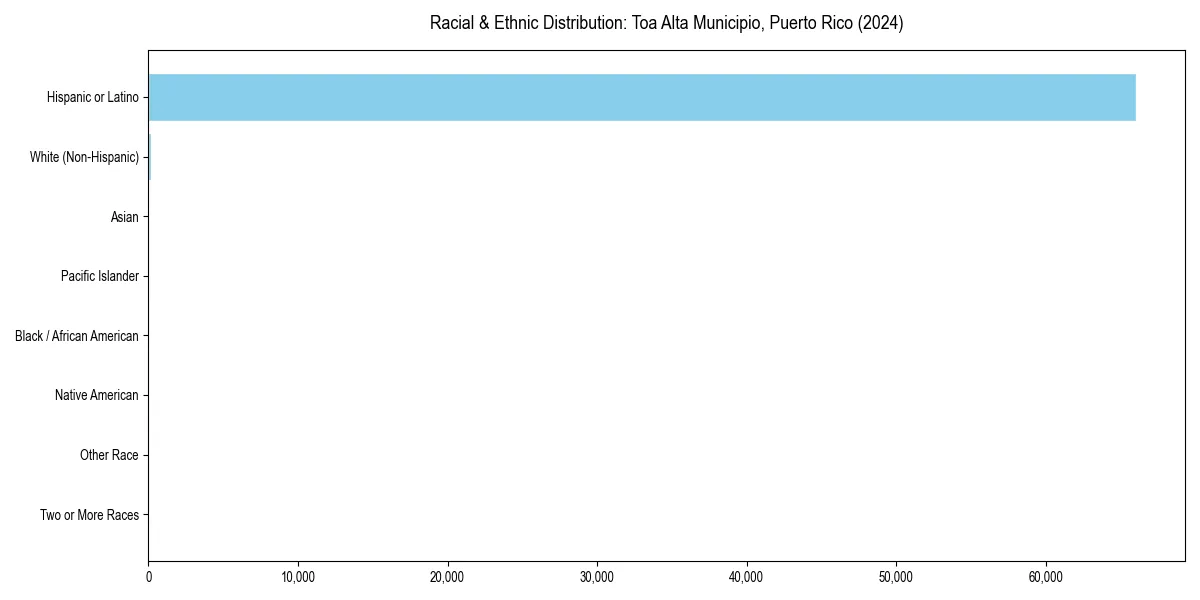Click the Hispanic or Latino bar
Viewport: 1200px width, 600px height.
tap(640, 97)
